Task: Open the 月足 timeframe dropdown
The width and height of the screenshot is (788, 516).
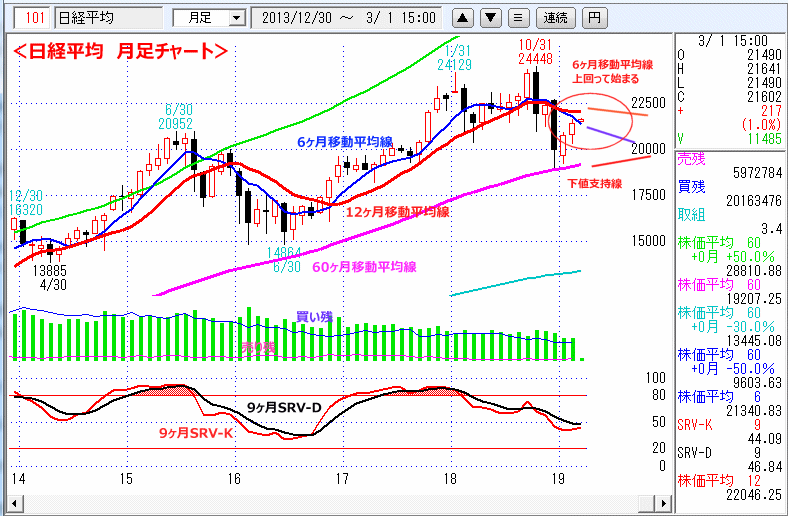Action: (208, 18)
